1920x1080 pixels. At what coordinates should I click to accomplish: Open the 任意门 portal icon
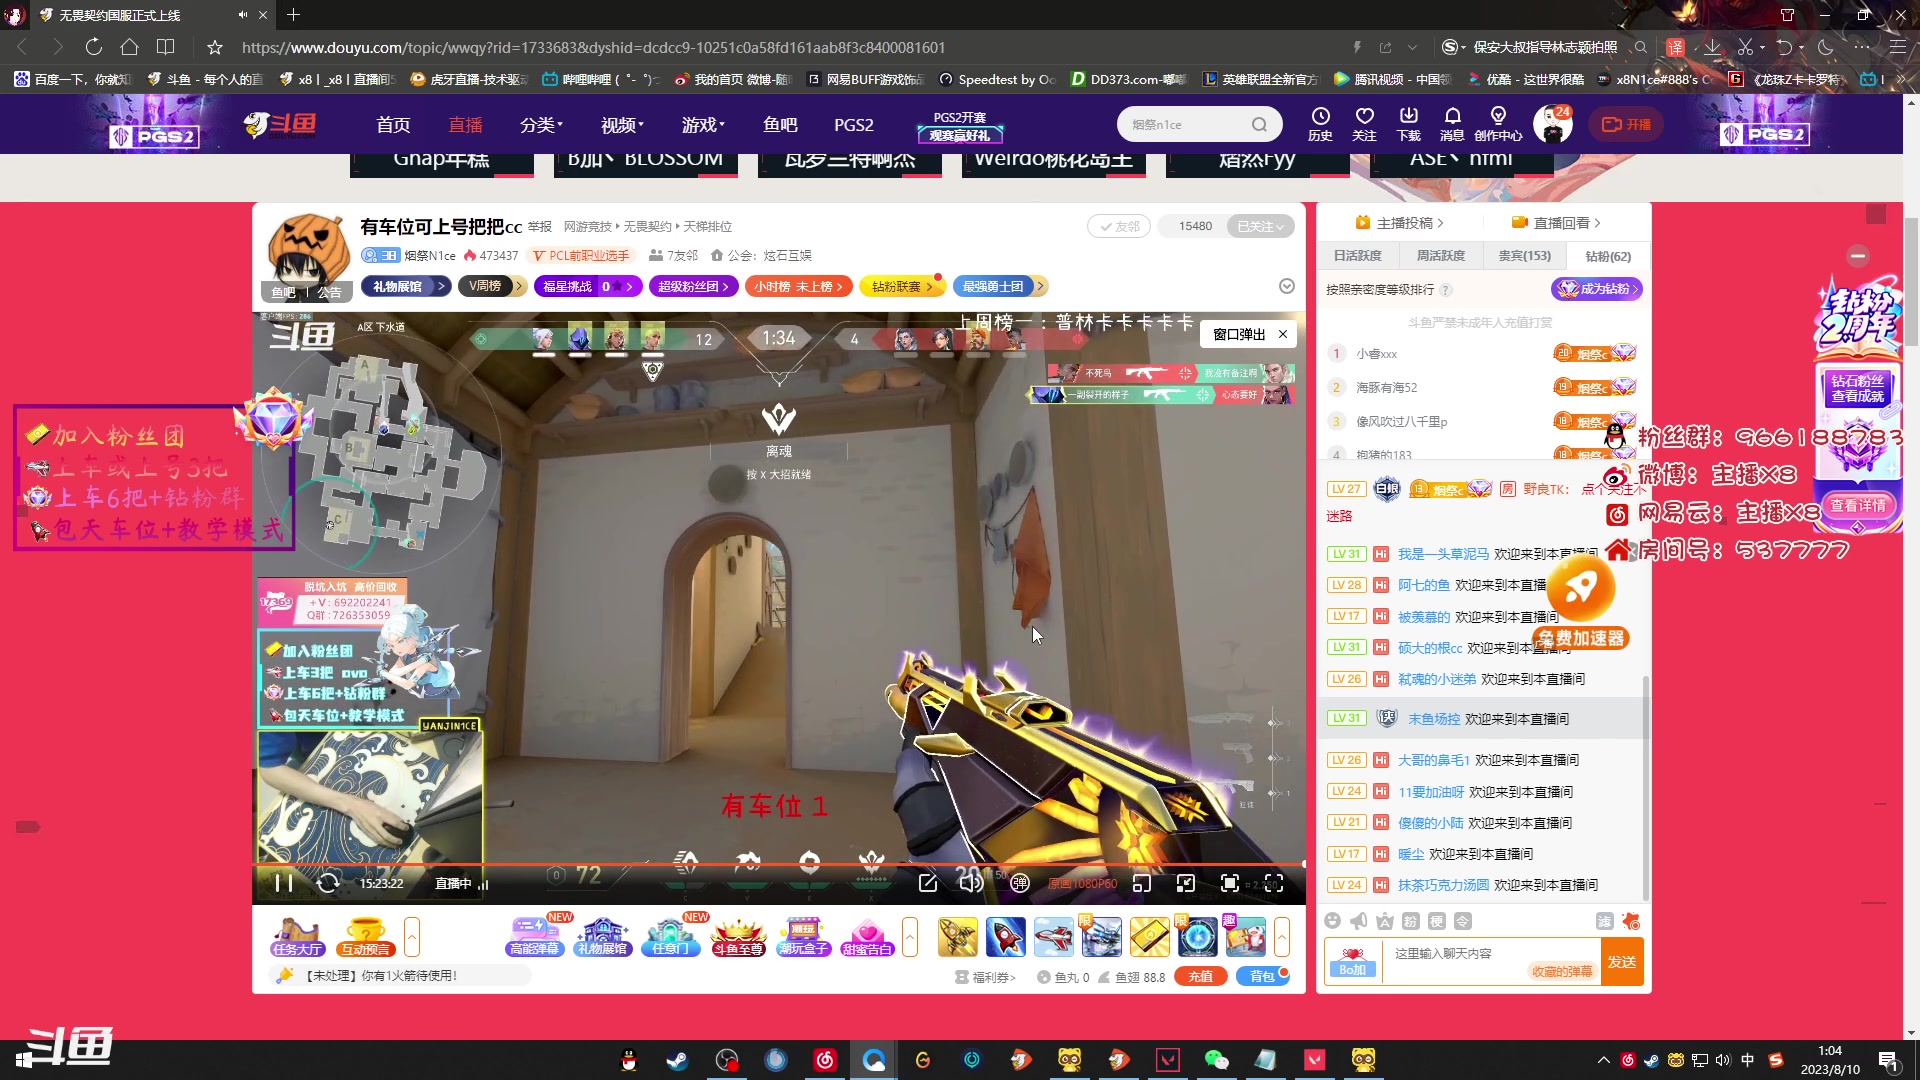[x=670, y=937]
